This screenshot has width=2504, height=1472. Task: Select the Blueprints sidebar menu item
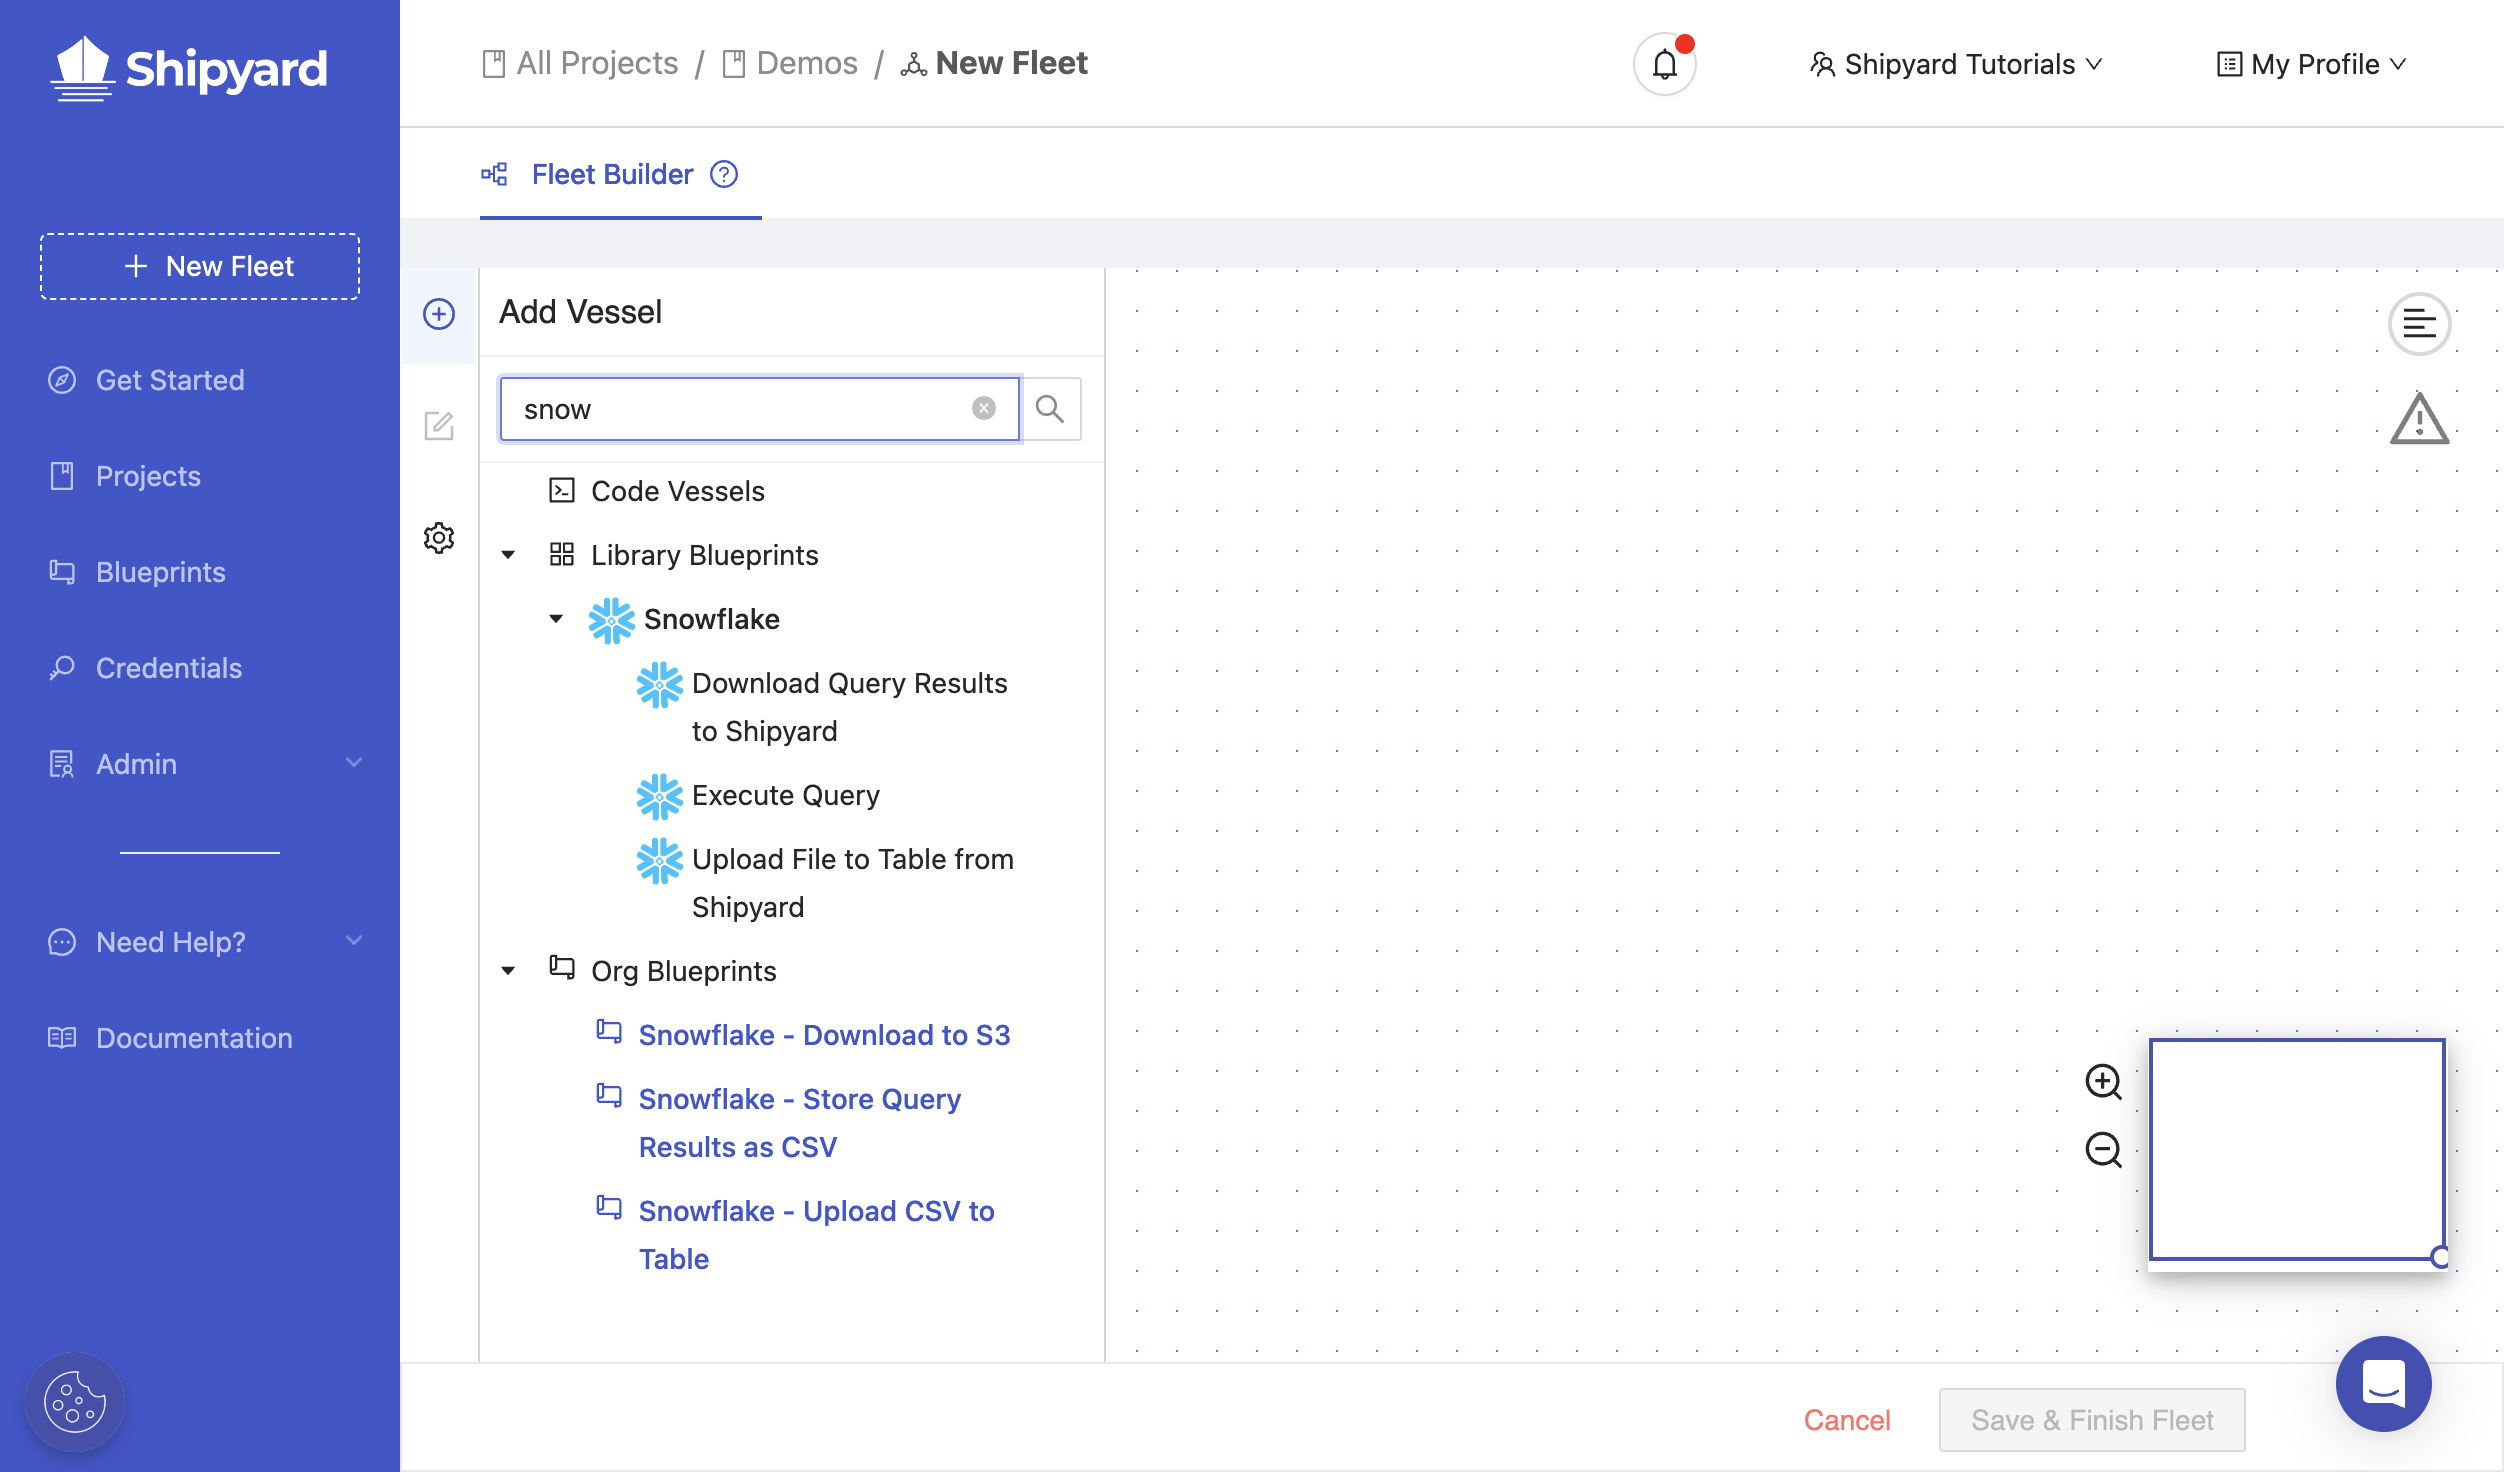coord(159,570)
